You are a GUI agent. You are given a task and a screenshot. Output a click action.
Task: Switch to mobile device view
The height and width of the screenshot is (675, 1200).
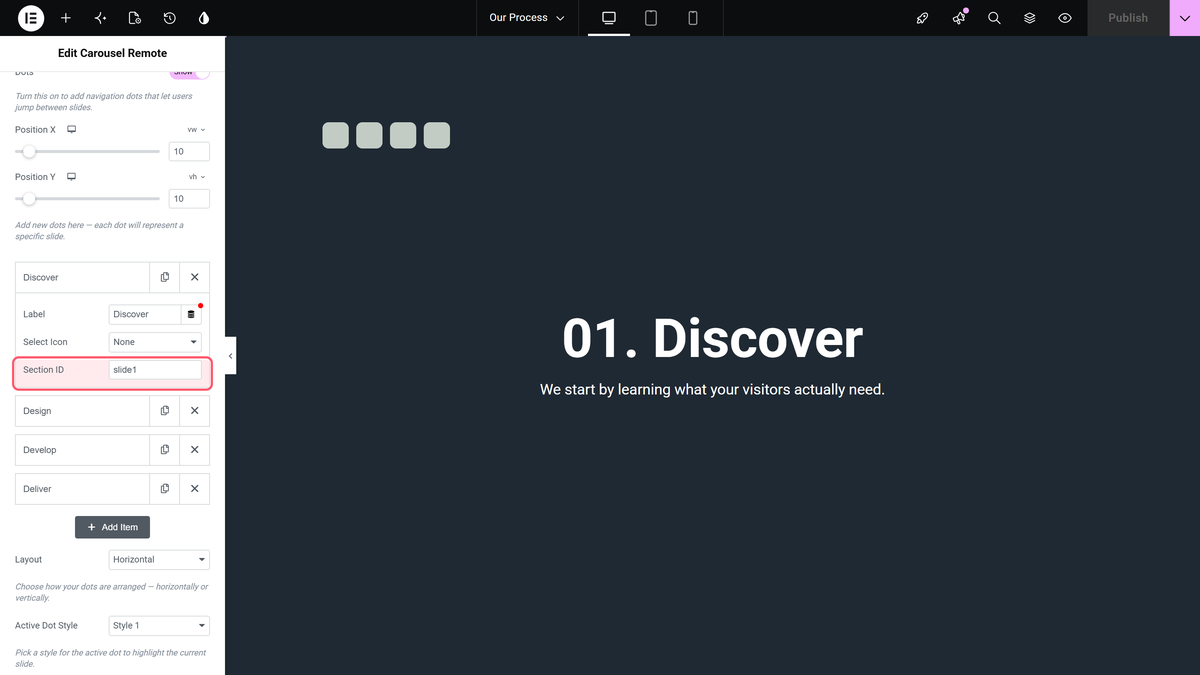693,18
